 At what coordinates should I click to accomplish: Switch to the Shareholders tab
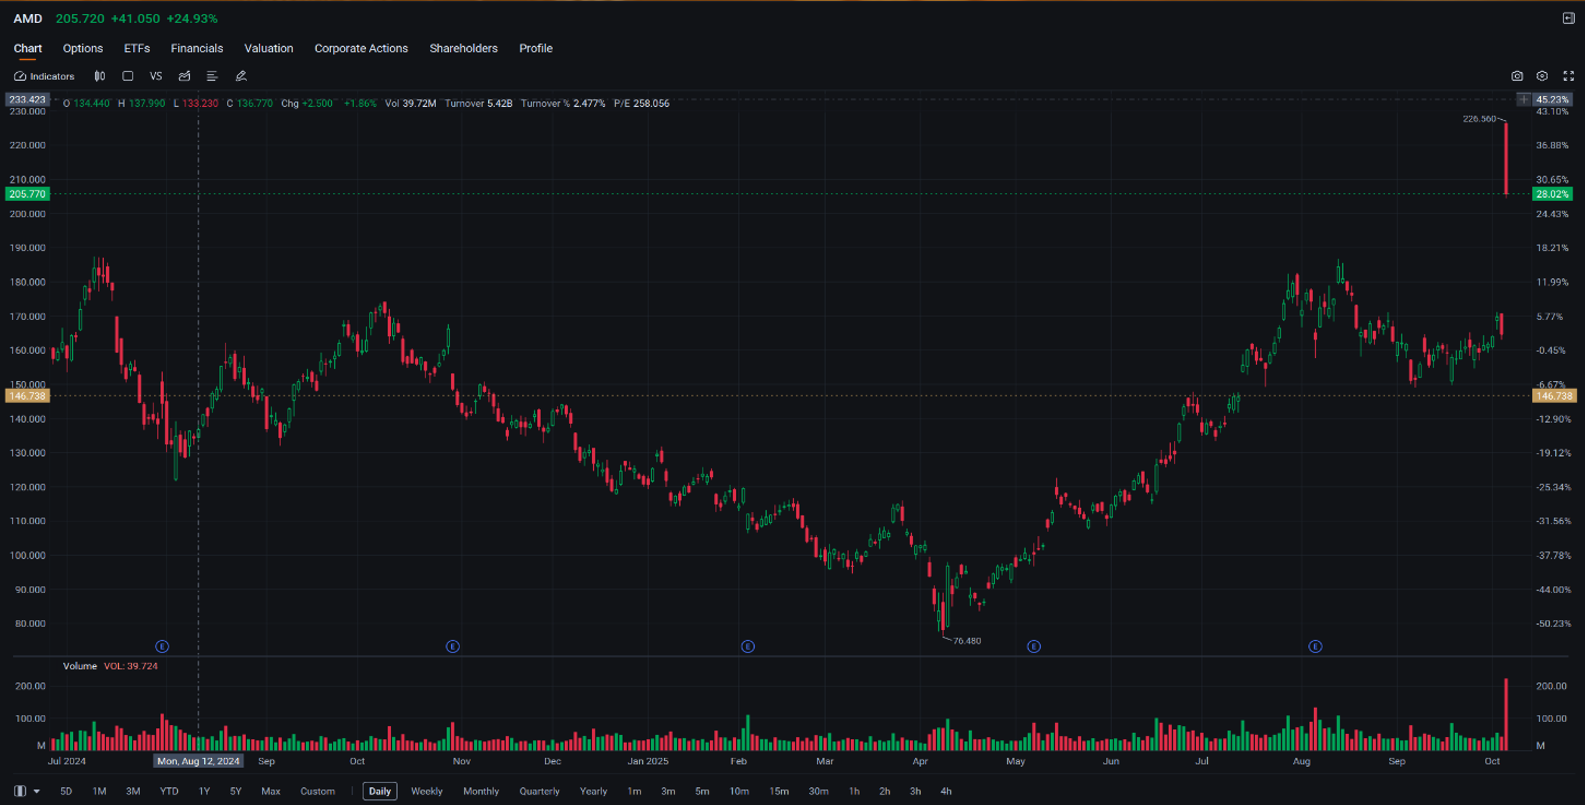tap(464, 48)
